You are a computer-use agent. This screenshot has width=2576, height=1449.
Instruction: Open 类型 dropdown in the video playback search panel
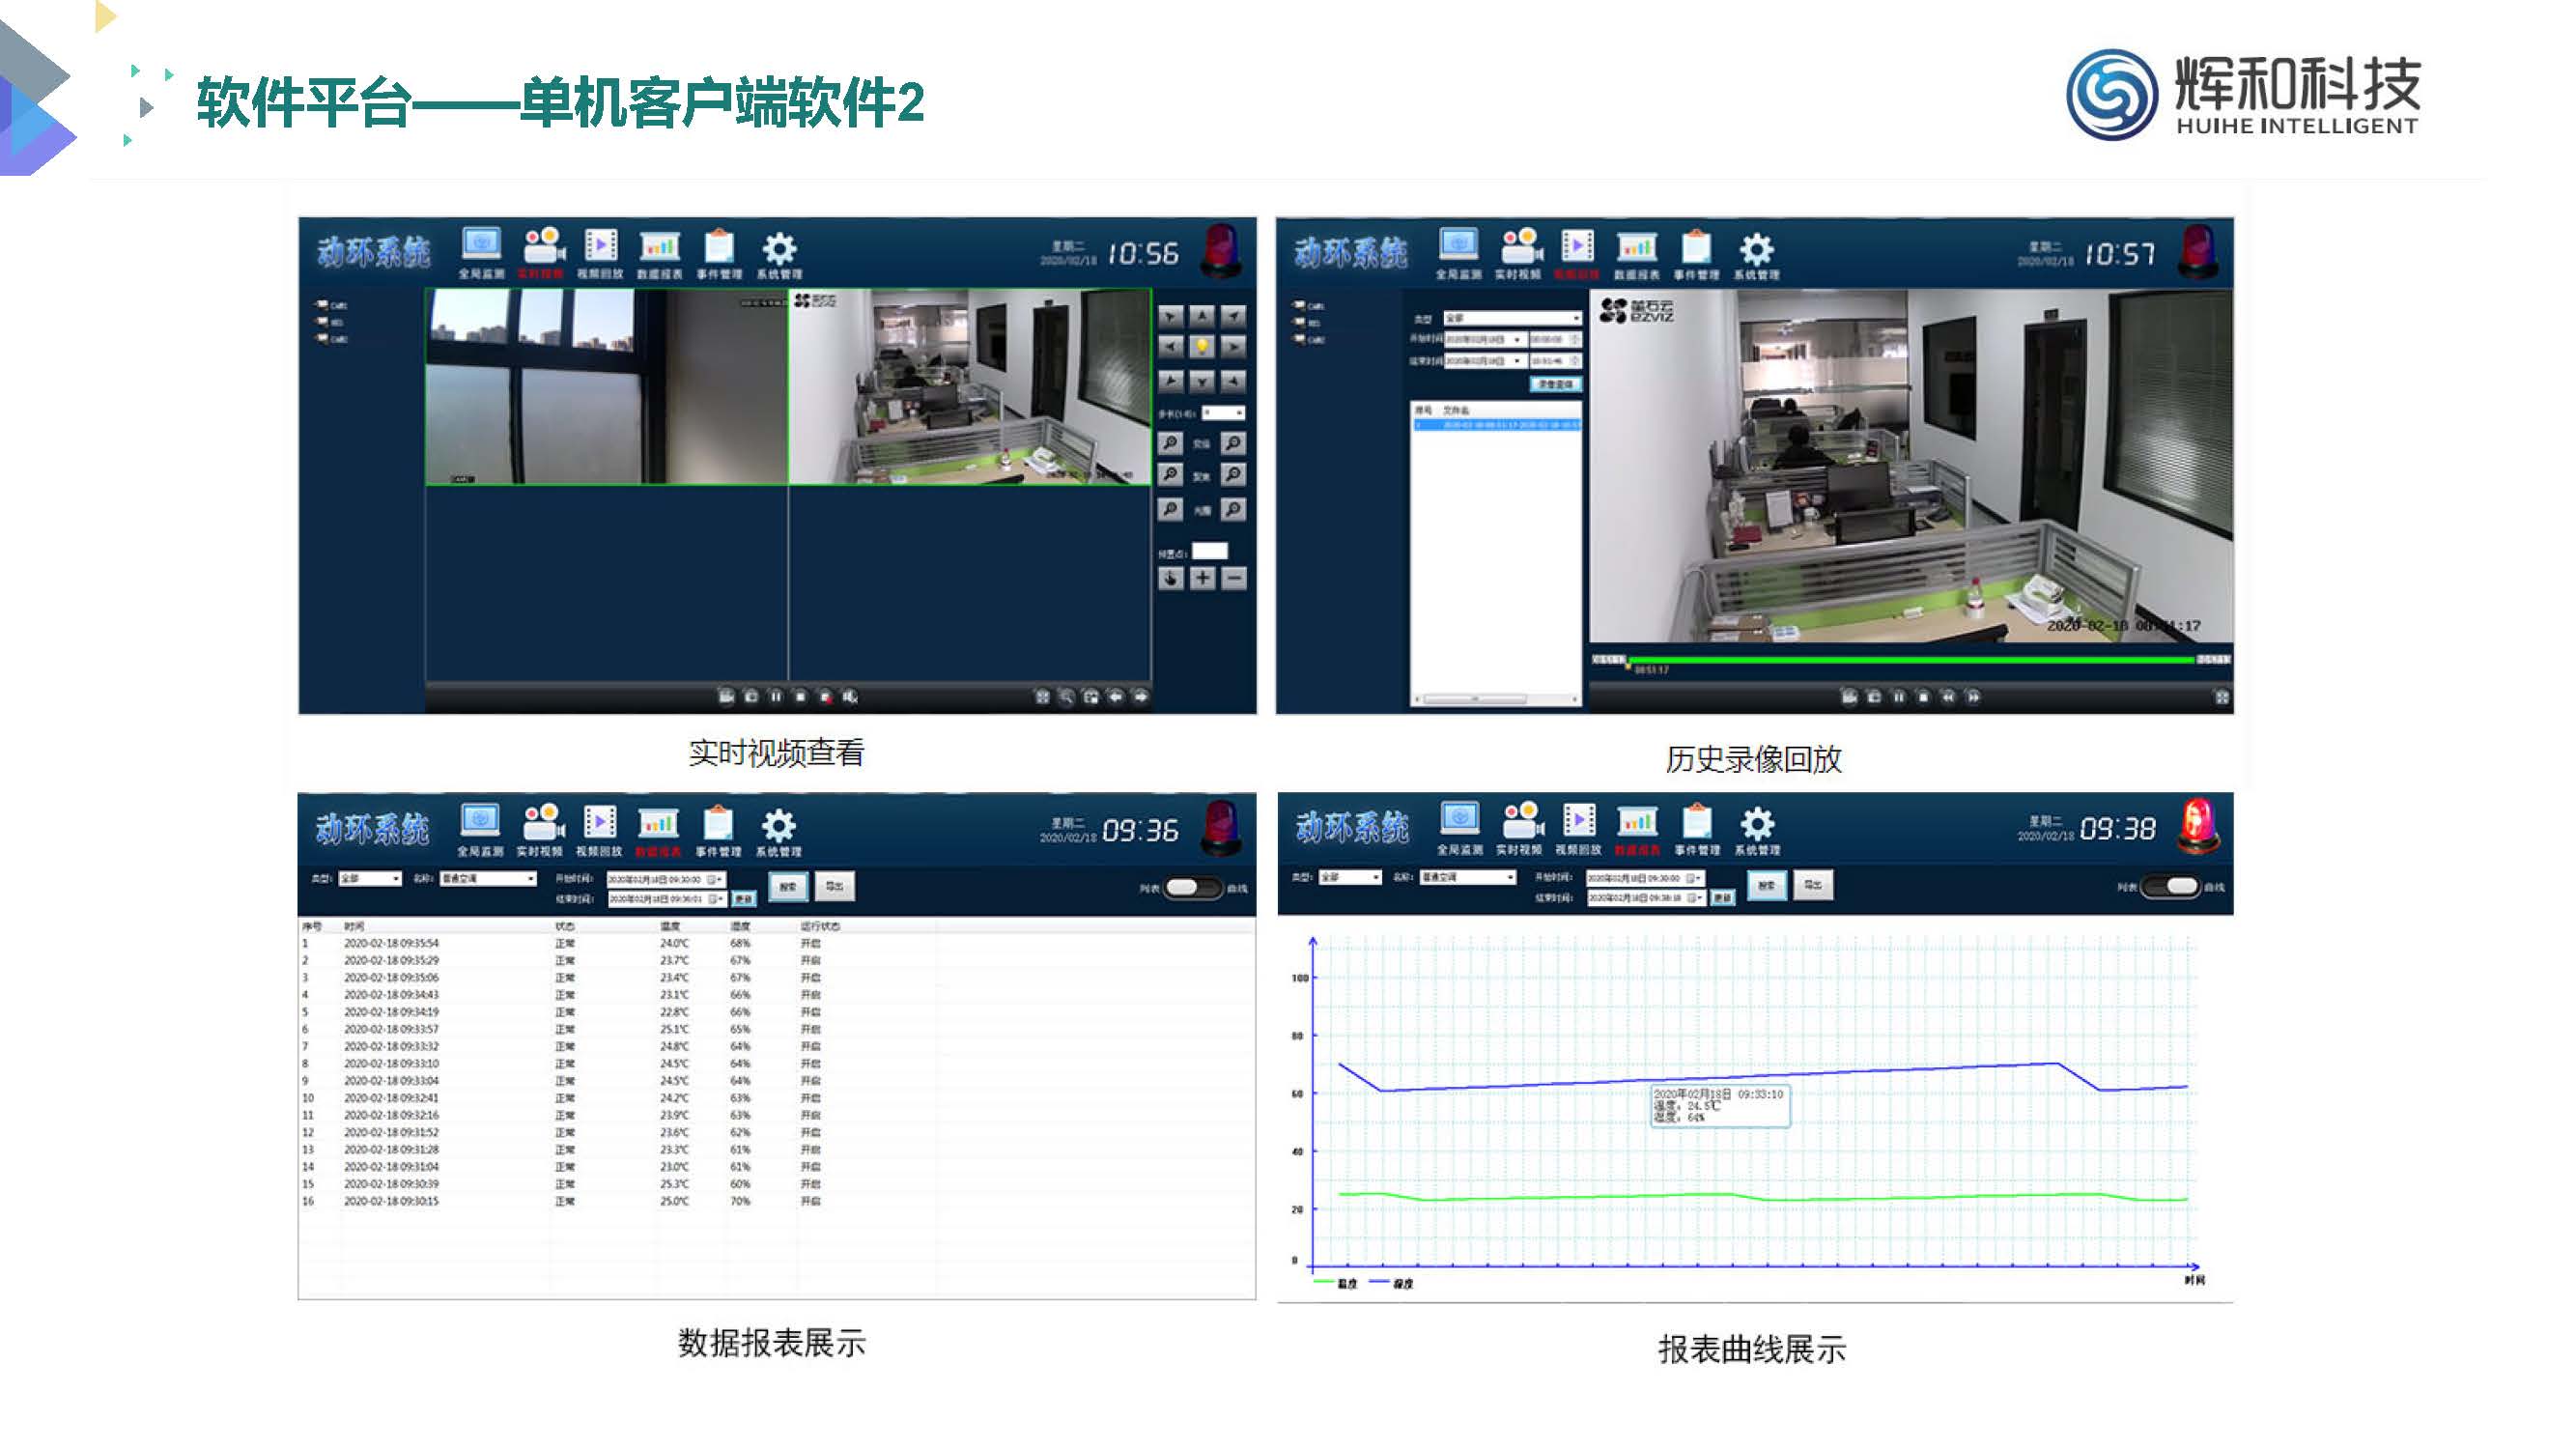[1513, 318]
